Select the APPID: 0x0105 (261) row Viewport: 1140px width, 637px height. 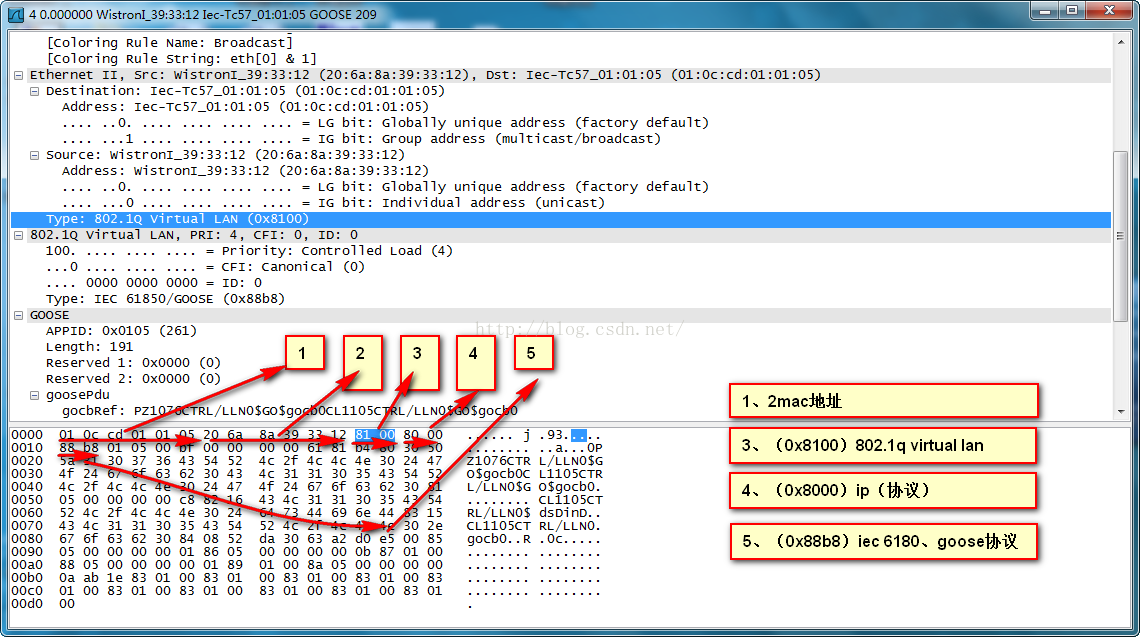pos(121,331)
